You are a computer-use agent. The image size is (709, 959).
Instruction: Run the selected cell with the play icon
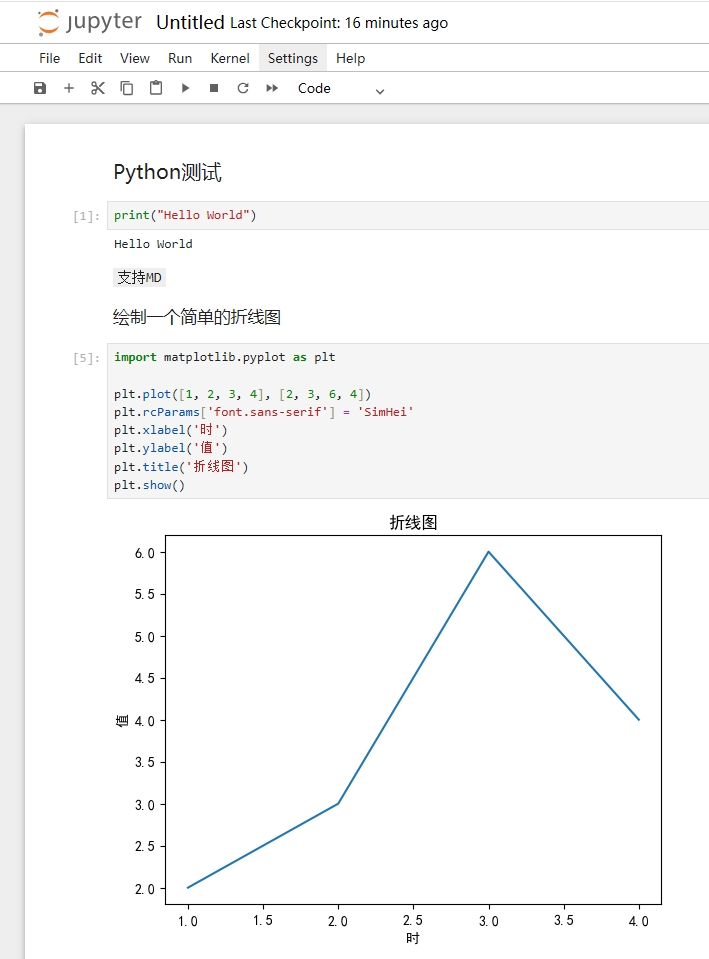[185, 88]
